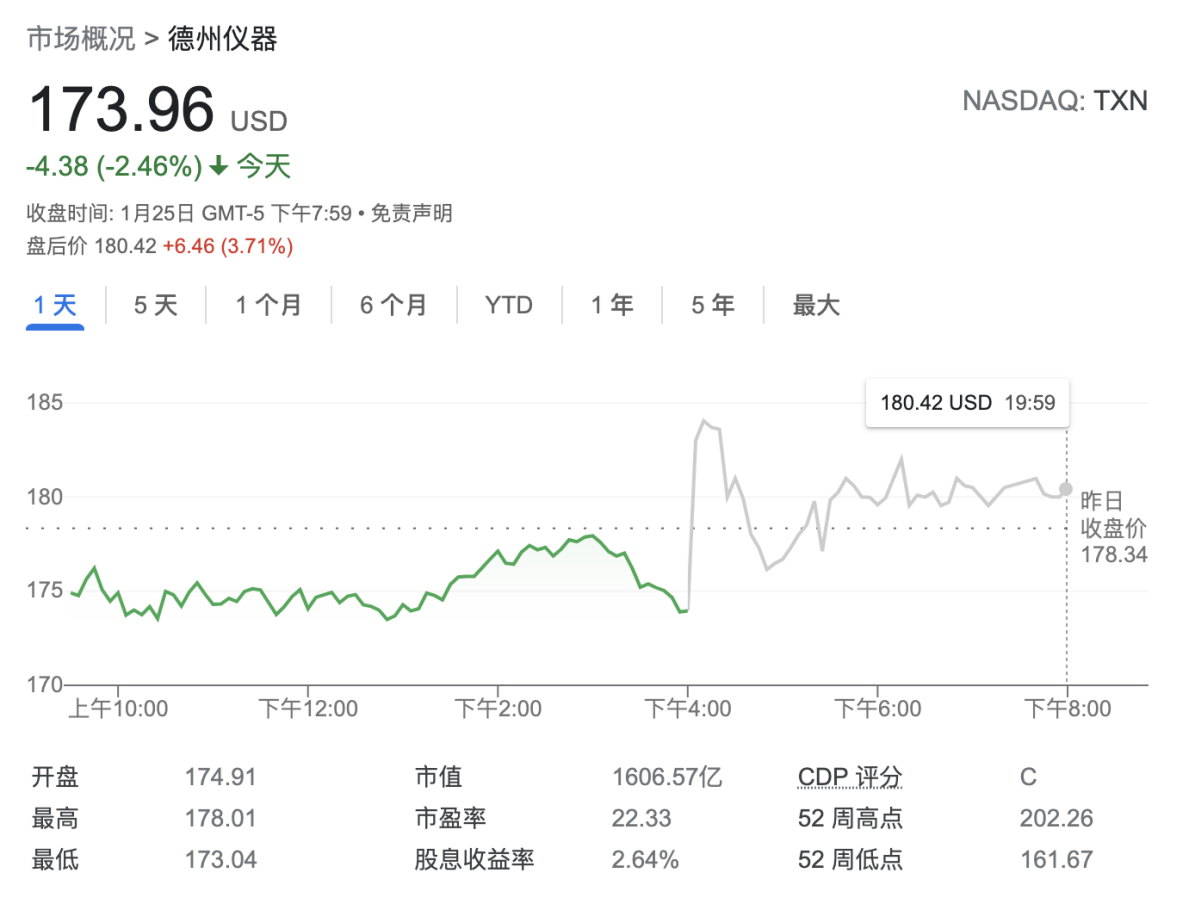Click the 昨日收盘价 178.34 label
Image resolution: width=1195 pixels, height=904 pixels.
click(x=1113, y=527)
